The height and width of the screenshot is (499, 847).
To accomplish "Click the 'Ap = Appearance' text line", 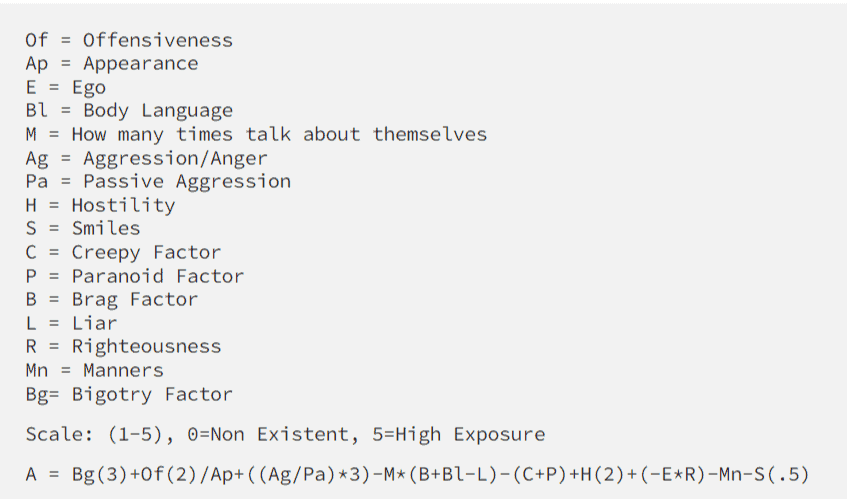I will tap(112, 64).
